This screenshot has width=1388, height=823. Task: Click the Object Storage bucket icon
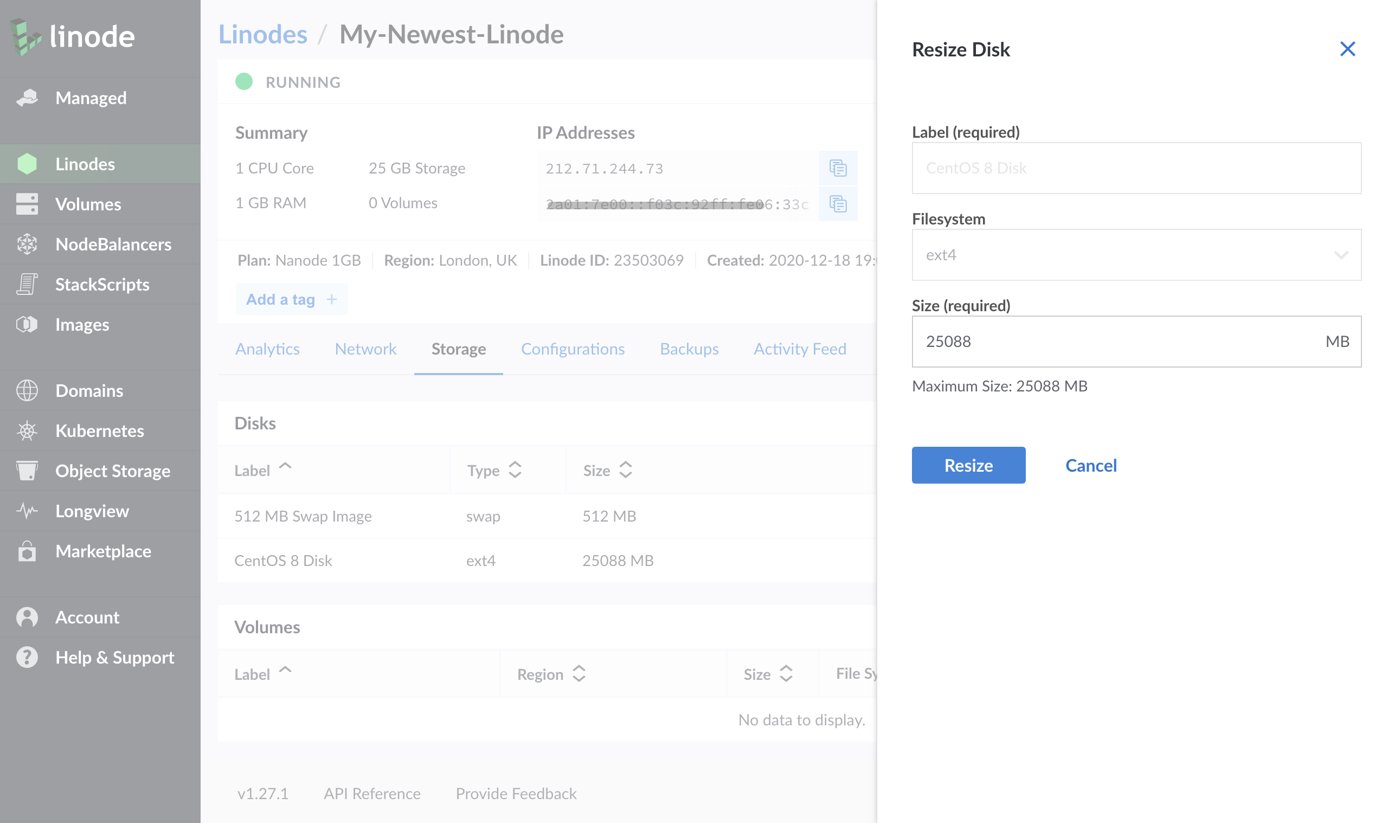pos(27,471)
